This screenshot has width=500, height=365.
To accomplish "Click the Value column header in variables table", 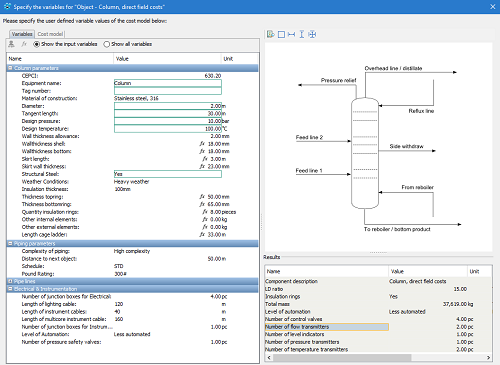I will click(x=167, y=59).
